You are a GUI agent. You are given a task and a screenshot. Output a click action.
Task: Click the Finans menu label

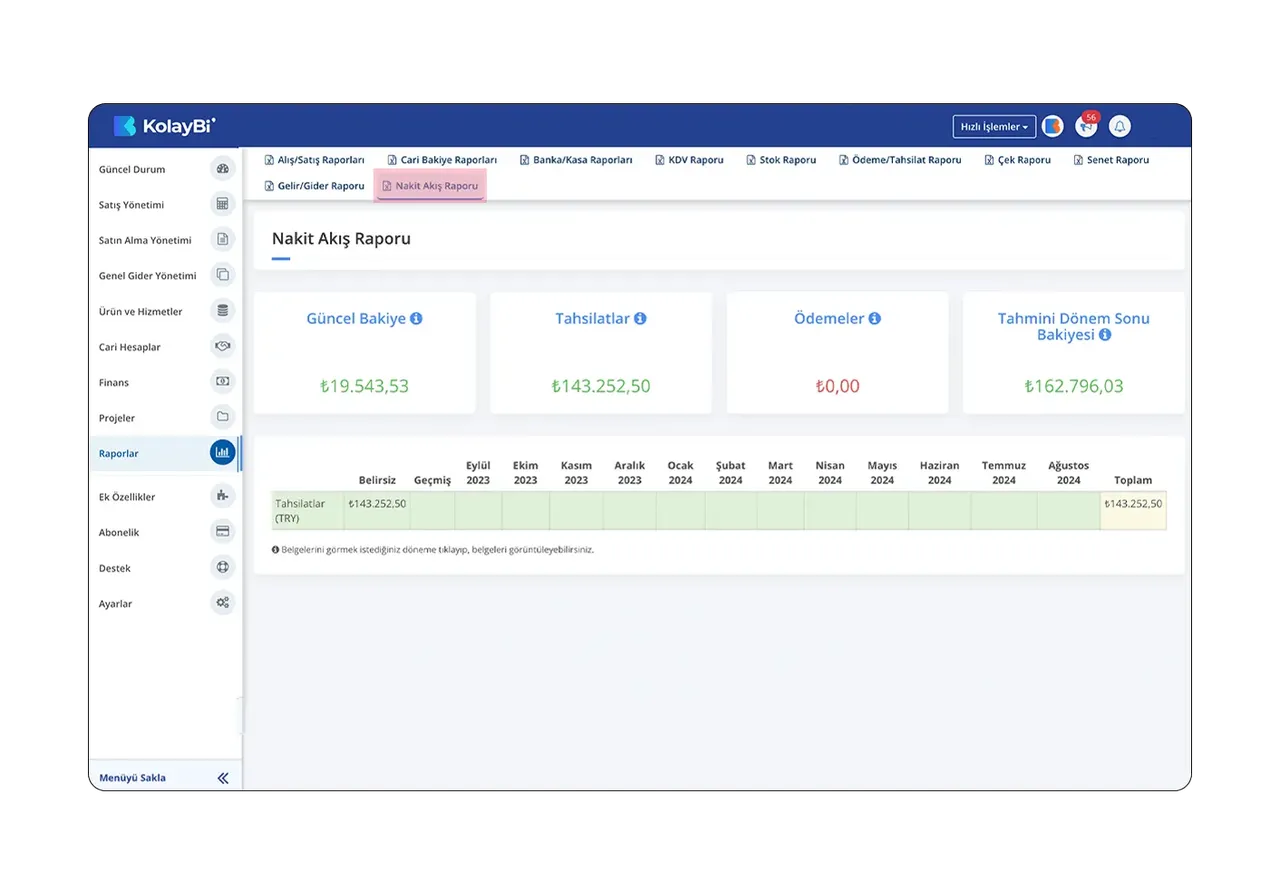pyautogui.click(x=114, y=383)
